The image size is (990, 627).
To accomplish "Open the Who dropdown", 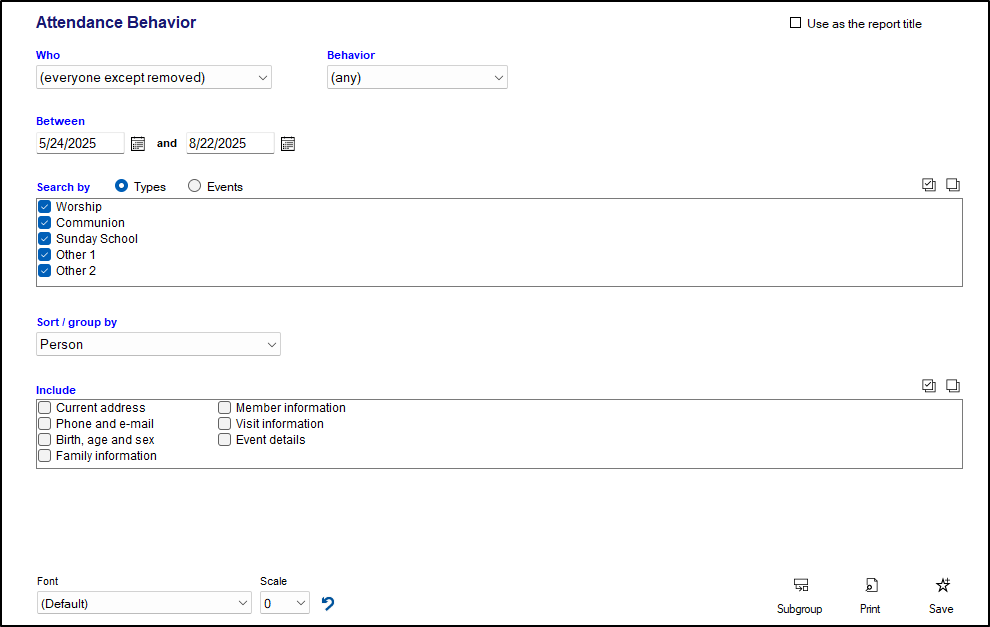I will pyautogui.click(x=153, y=78).
